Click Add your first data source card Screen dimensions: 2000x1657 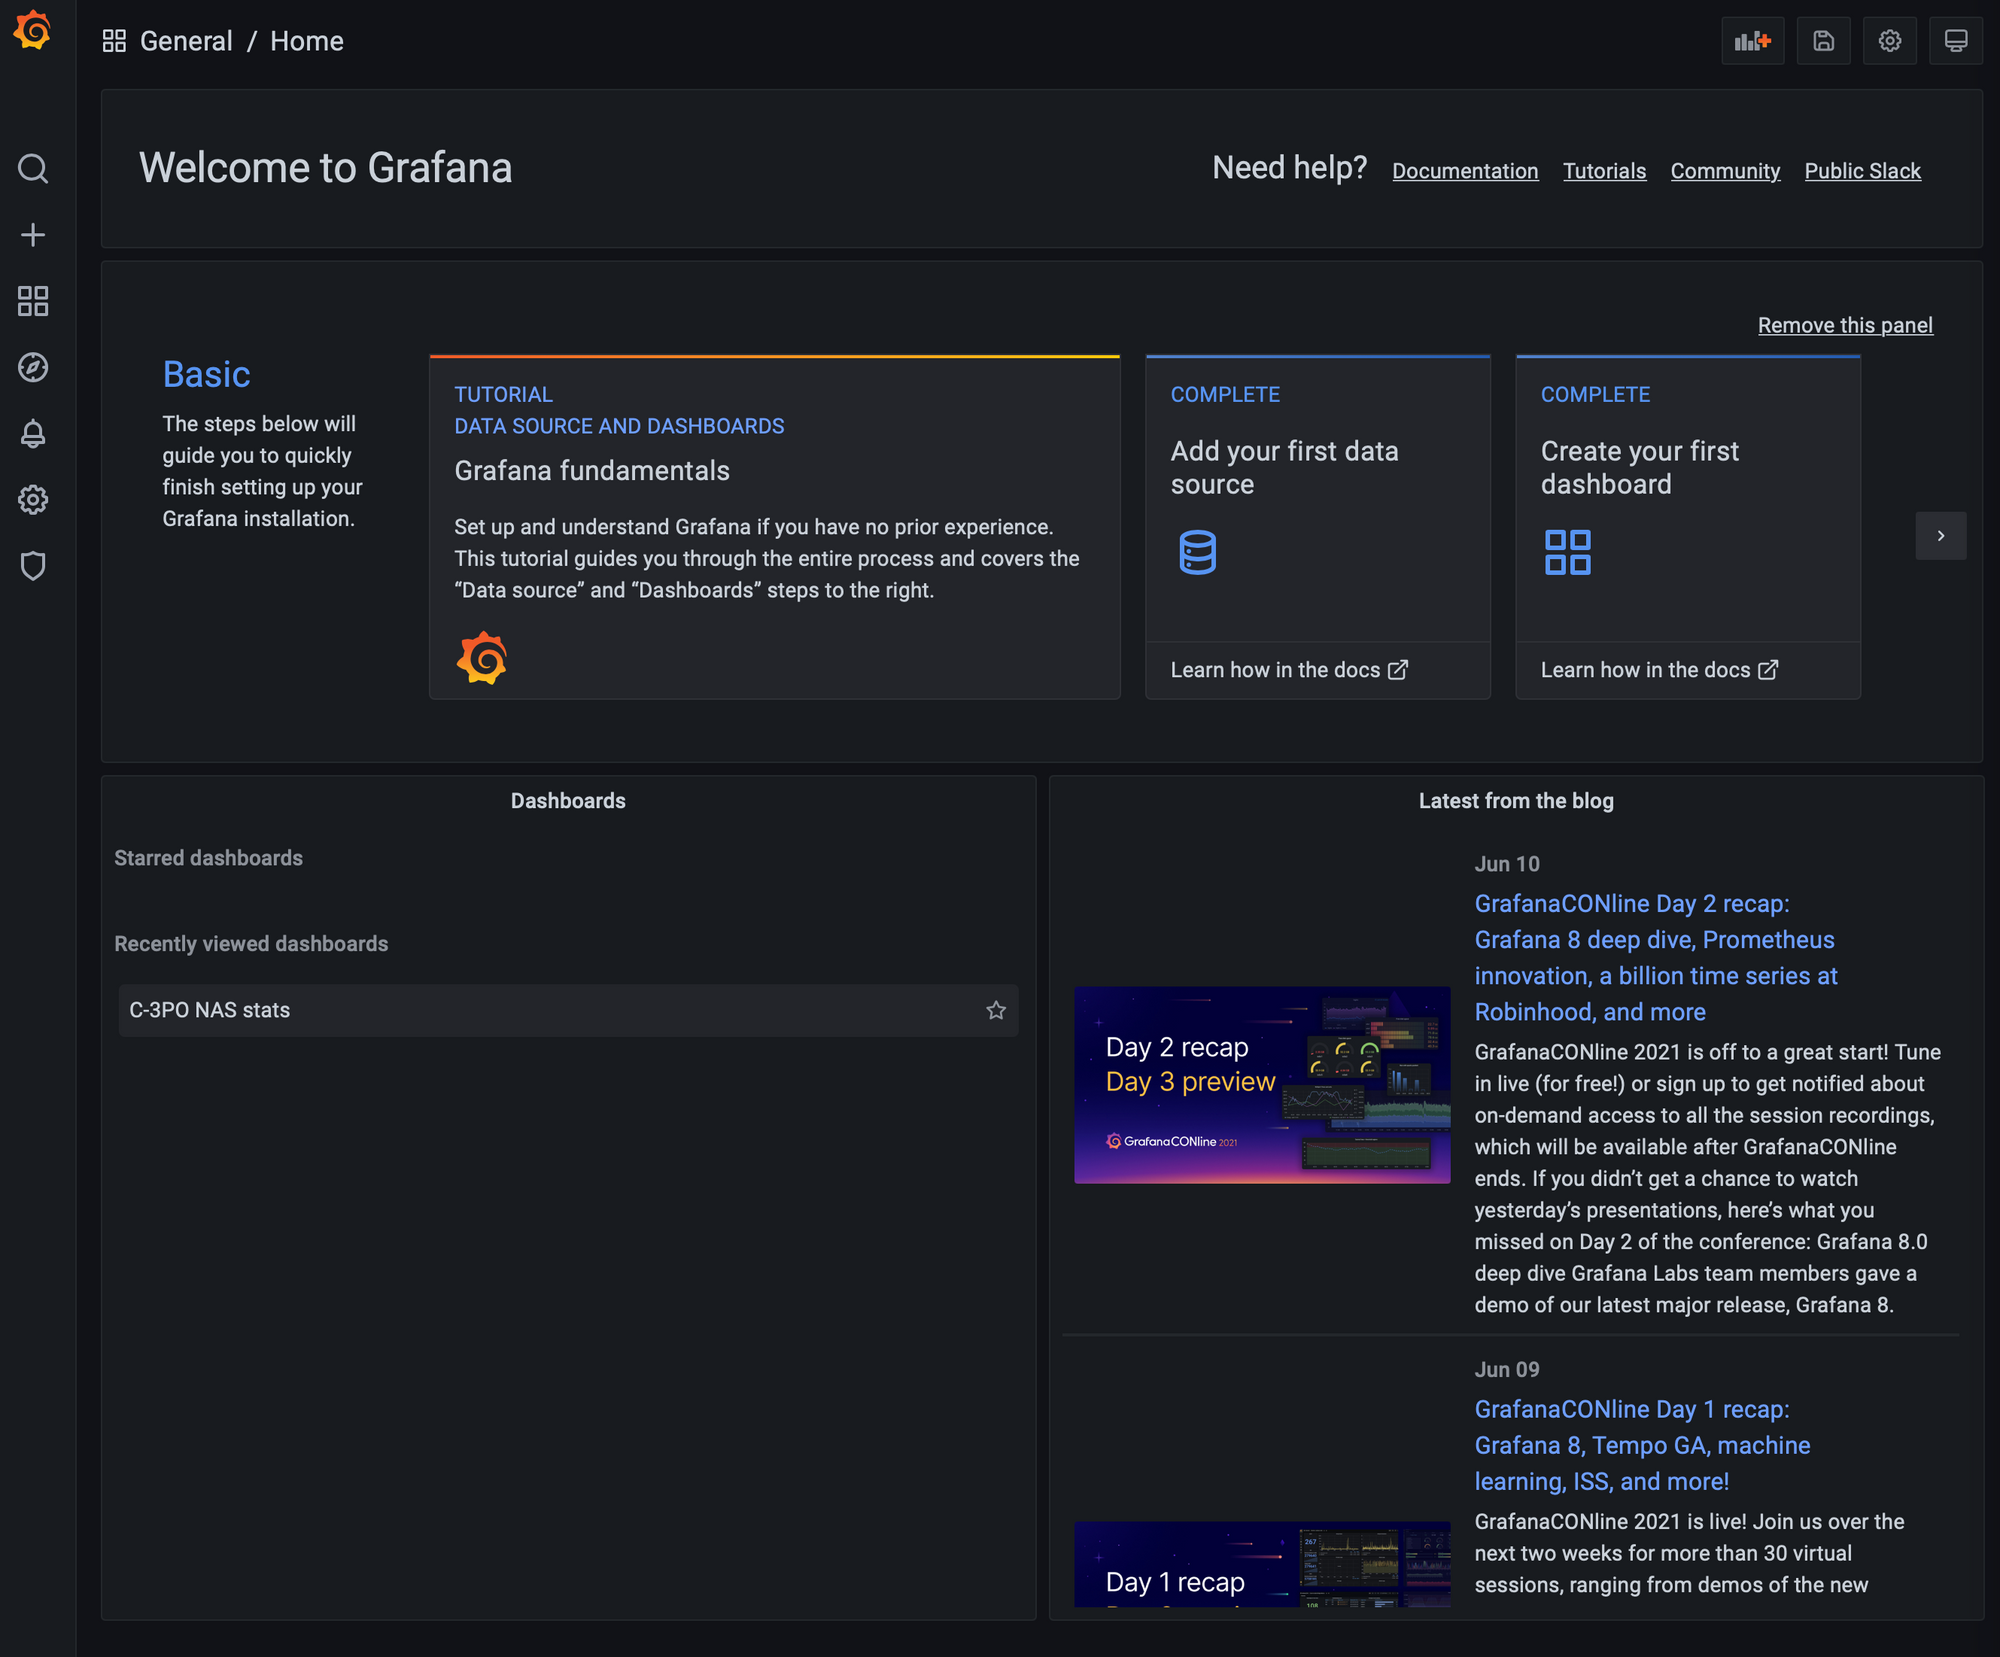1318,498
